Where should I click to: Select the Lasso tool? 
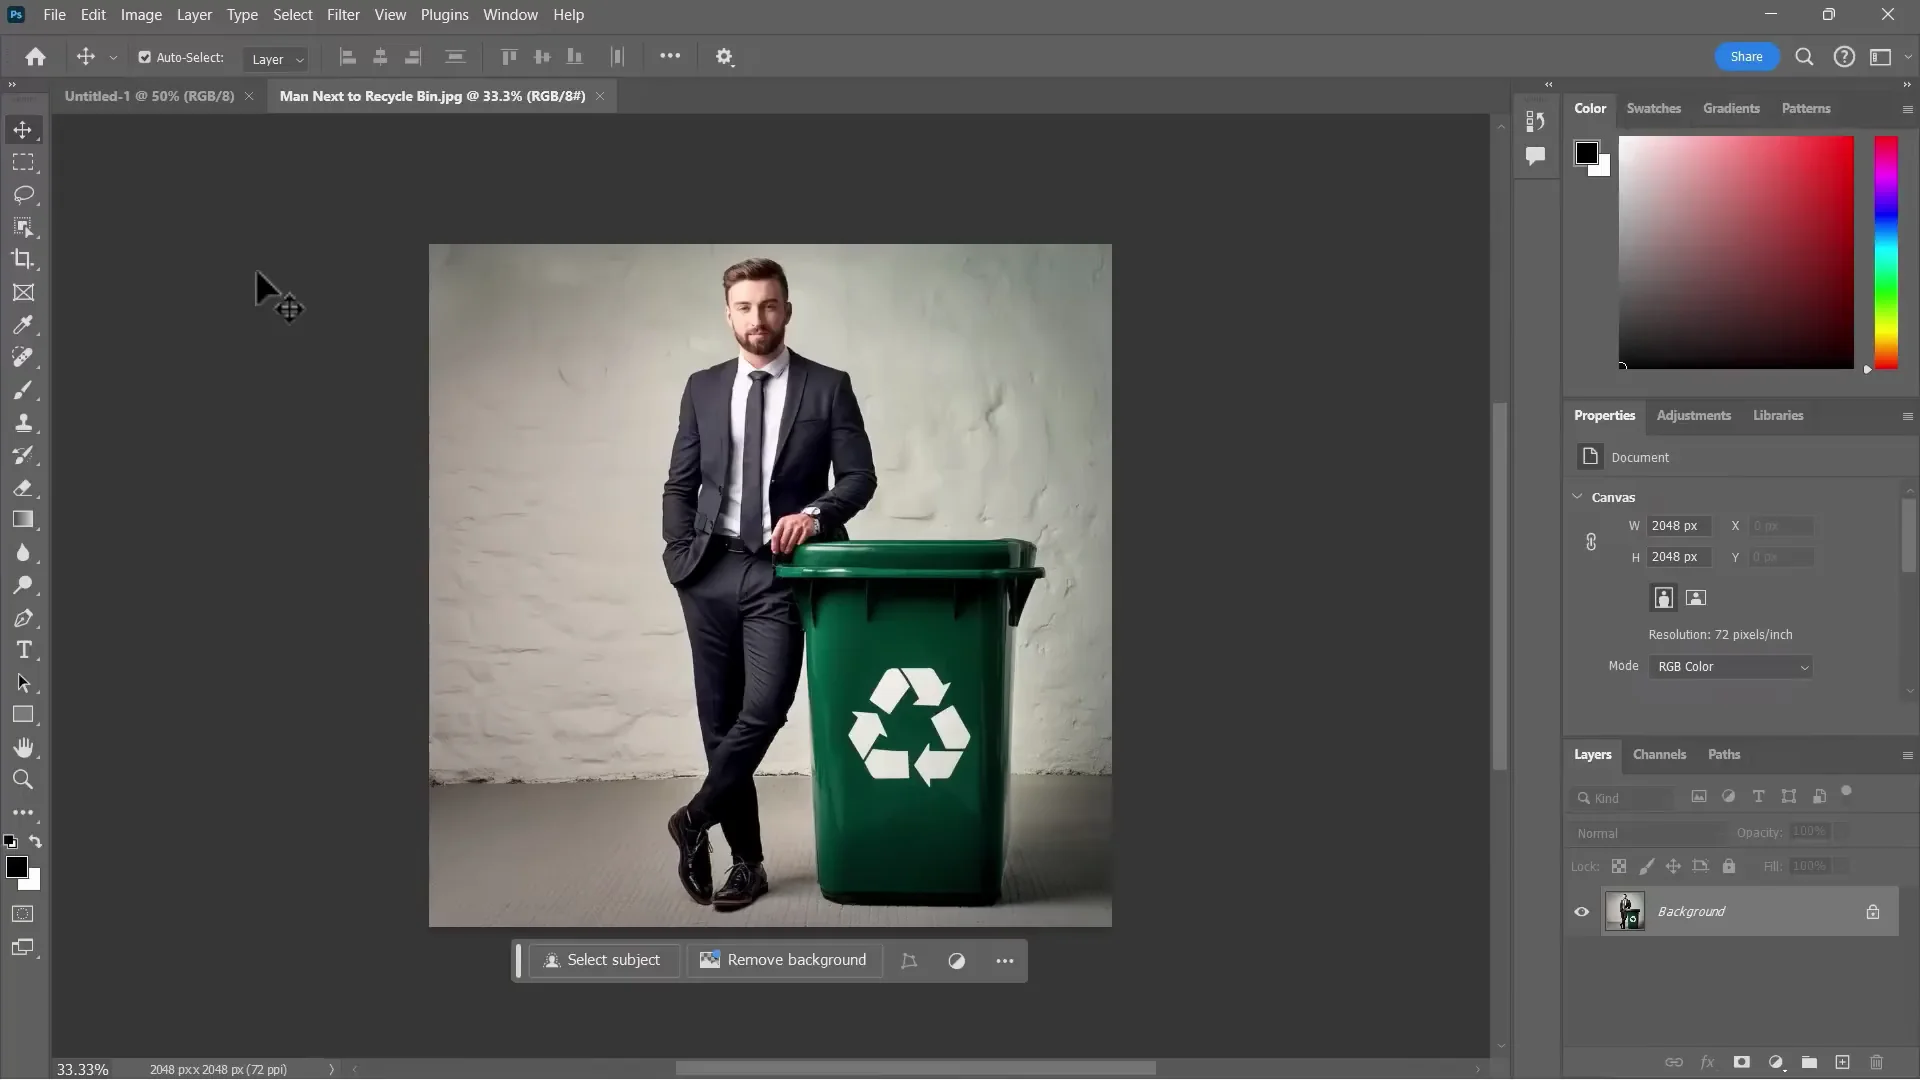[24, 195]
